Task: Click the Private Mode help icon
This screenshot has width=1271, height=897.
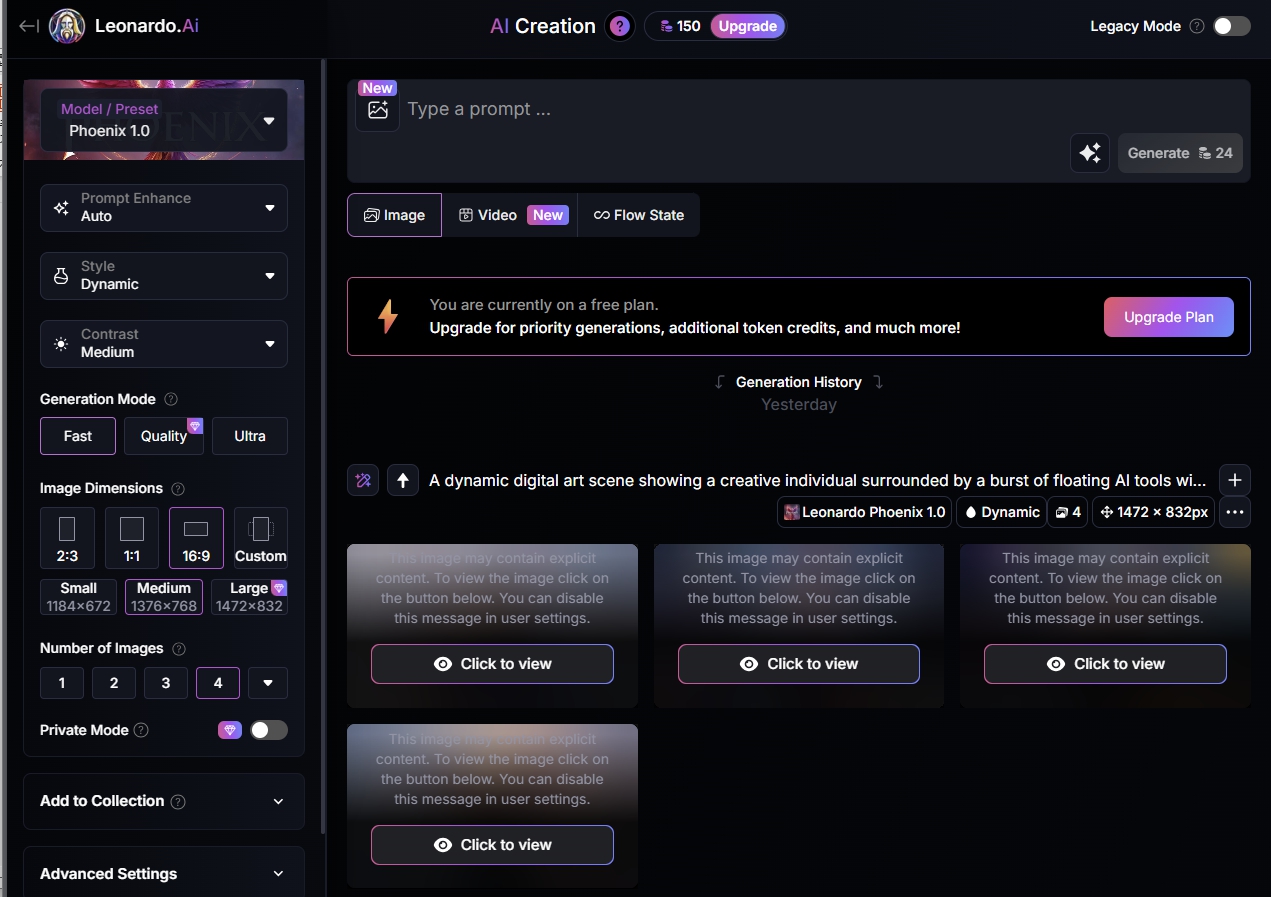Action: click(x=141, y=730)
